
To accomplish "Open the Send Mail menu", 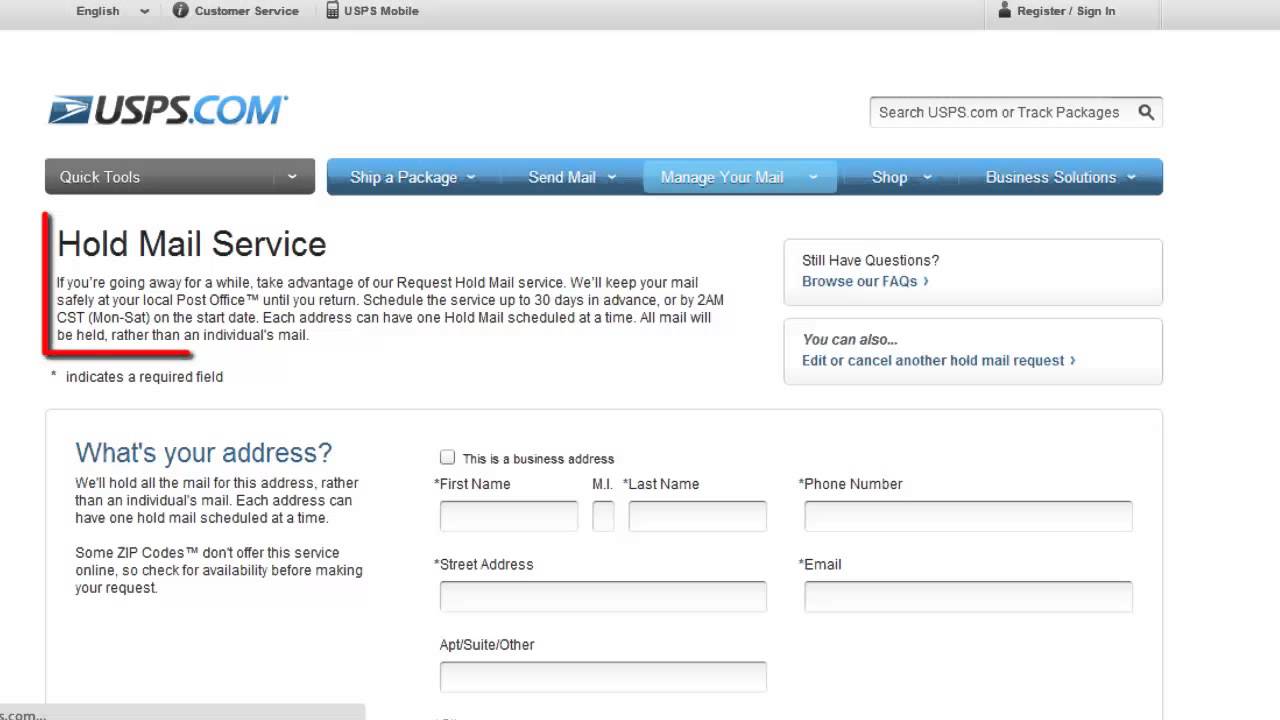I will [571, 177].
